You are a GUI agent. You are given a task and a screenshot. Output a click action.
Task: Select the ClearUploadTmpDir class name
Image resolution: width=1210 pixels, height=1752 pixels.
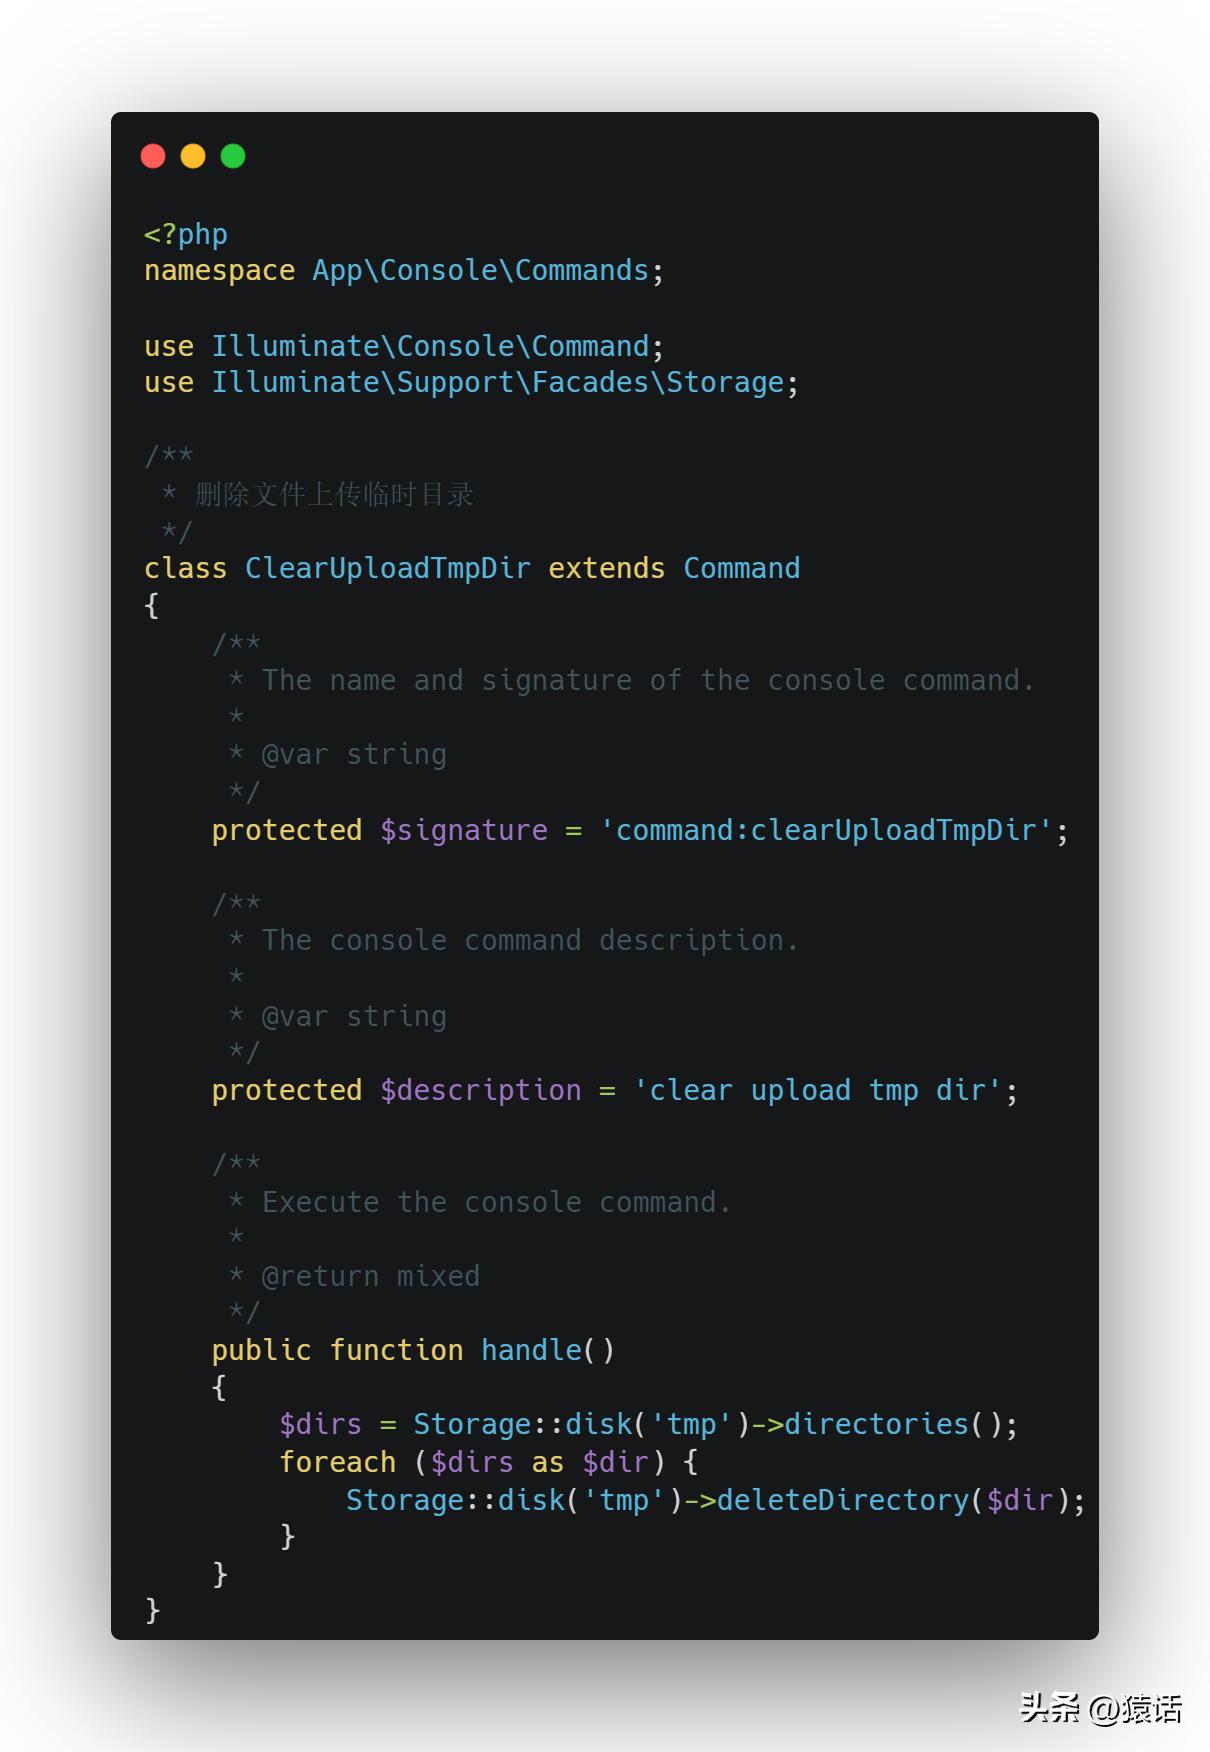387,568
